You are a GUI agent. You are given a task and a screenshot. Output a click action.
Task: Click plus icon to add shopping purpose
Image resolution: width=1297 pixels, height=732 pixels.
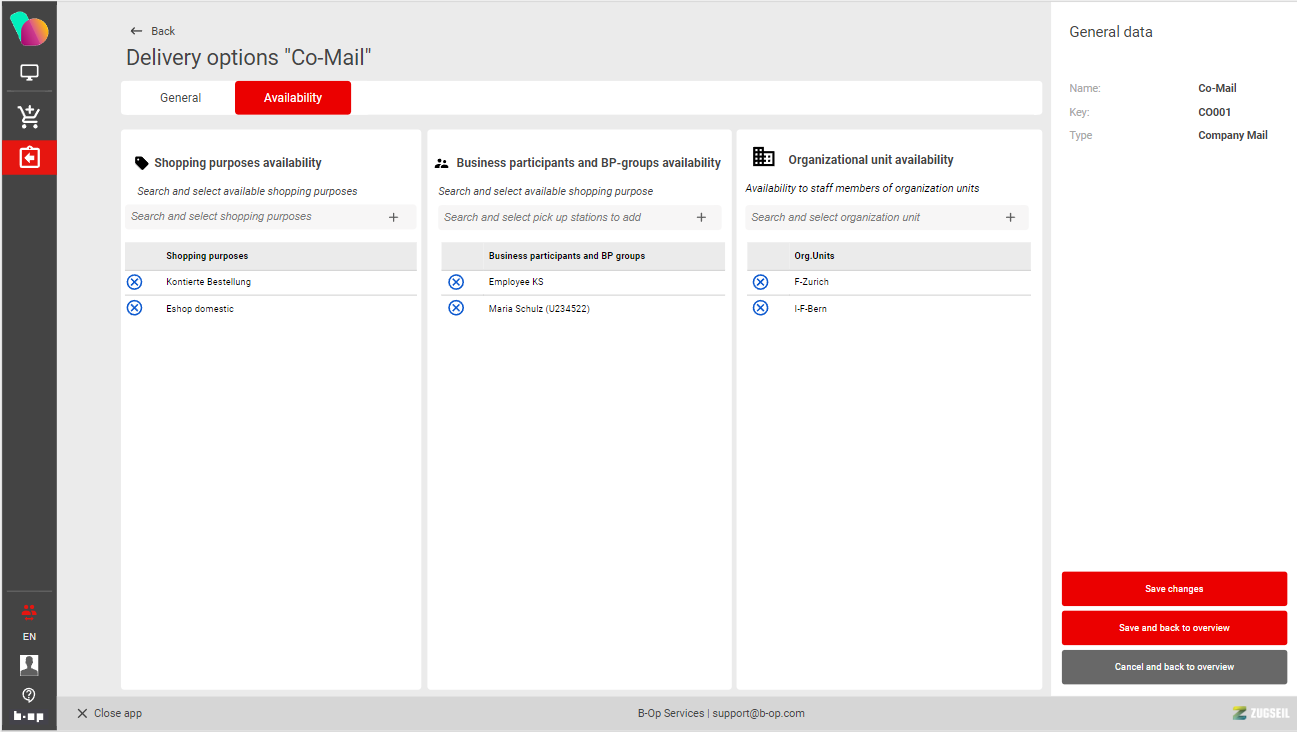(393, 217)
